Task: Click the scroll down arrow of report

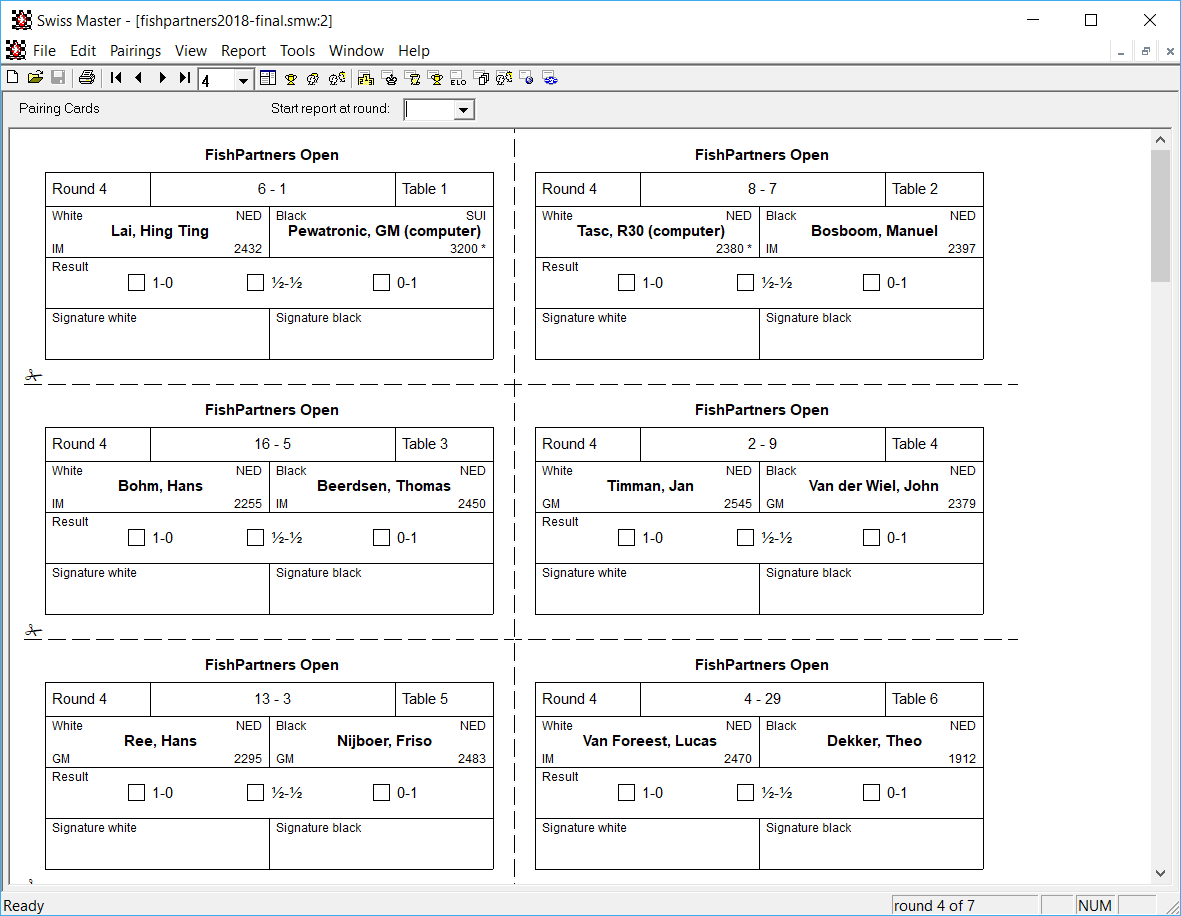Action: [x=1161, y=873]
